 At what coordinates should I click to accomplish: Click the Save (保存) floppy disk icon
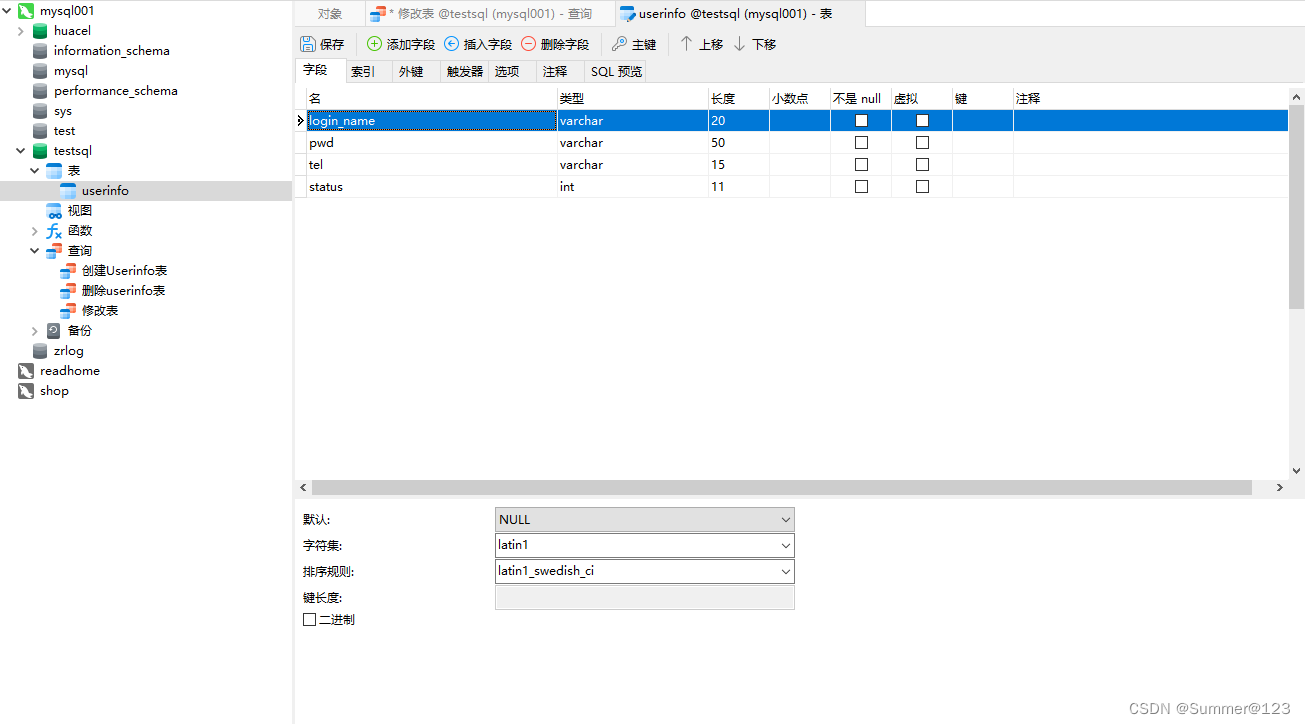pos(308,44)
